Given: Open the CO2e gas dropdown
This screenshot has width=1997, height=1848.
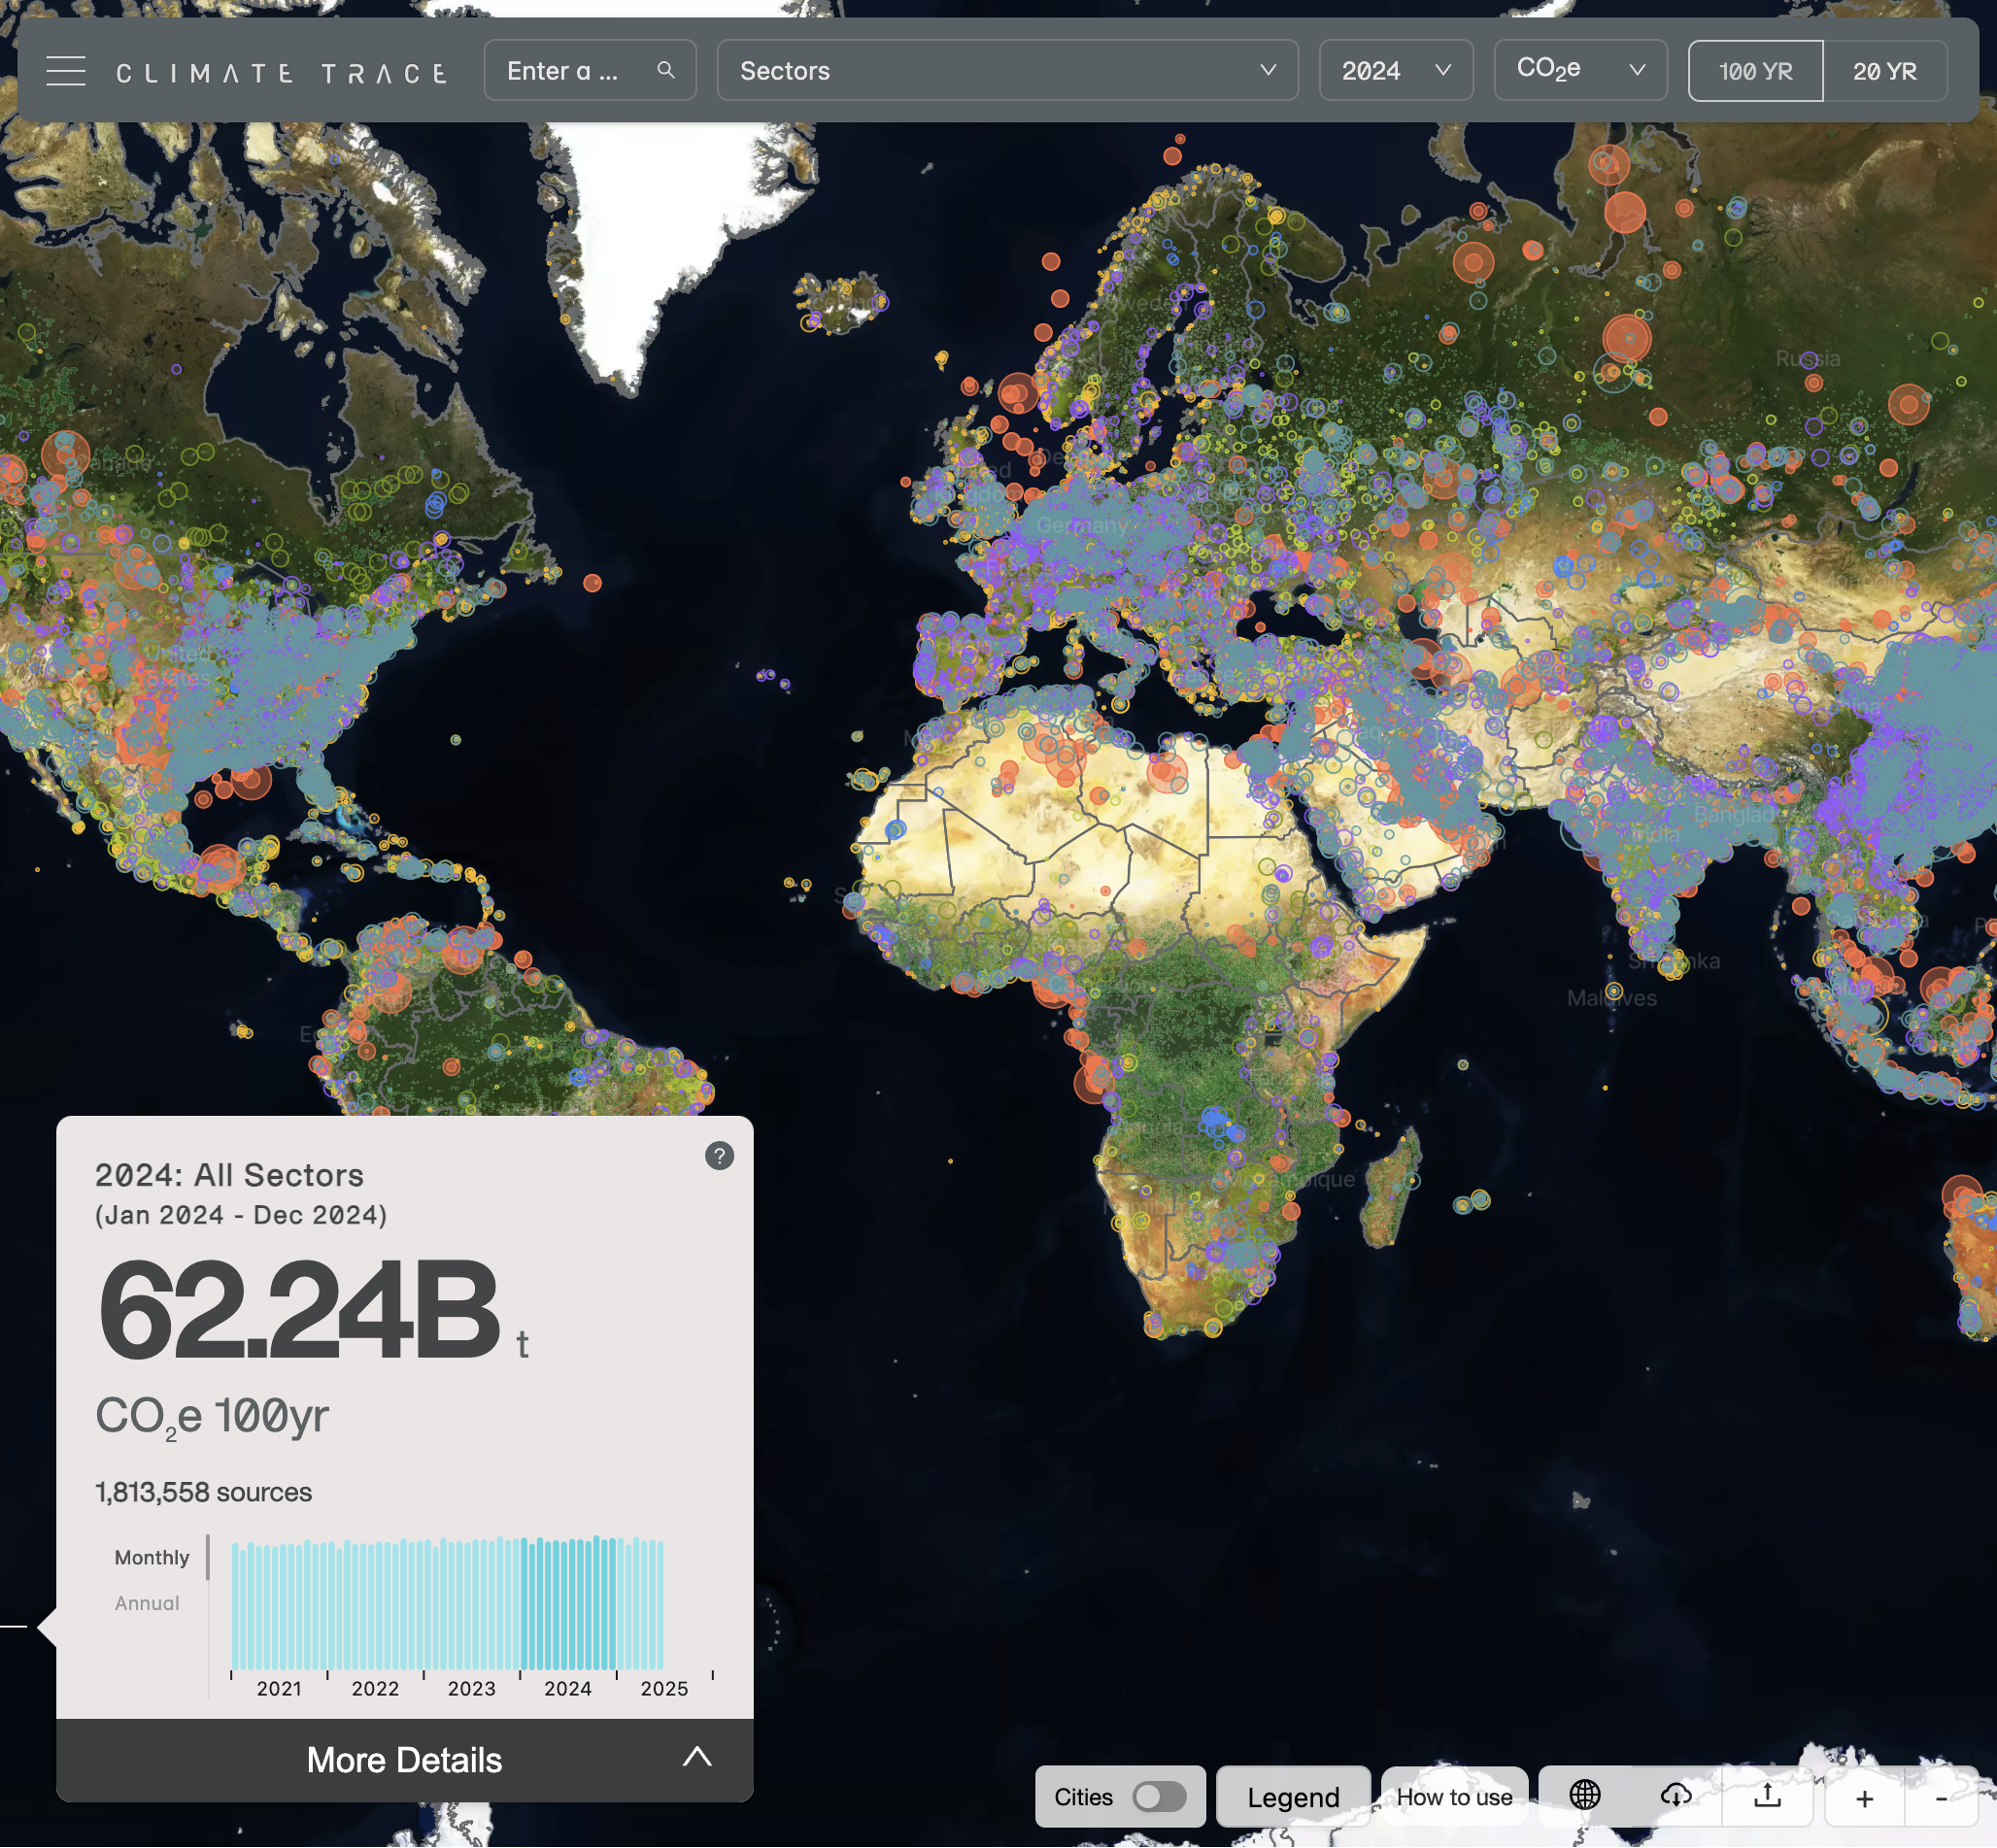Looking at the screenshot, I should coord(1580,70).
